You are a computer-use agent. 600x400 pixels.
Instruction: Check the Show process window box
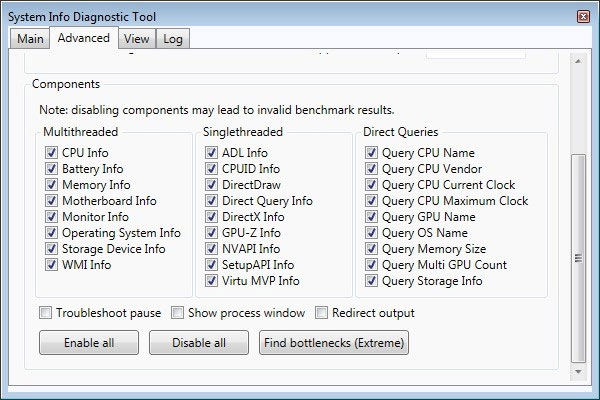[x=178, y=313]
